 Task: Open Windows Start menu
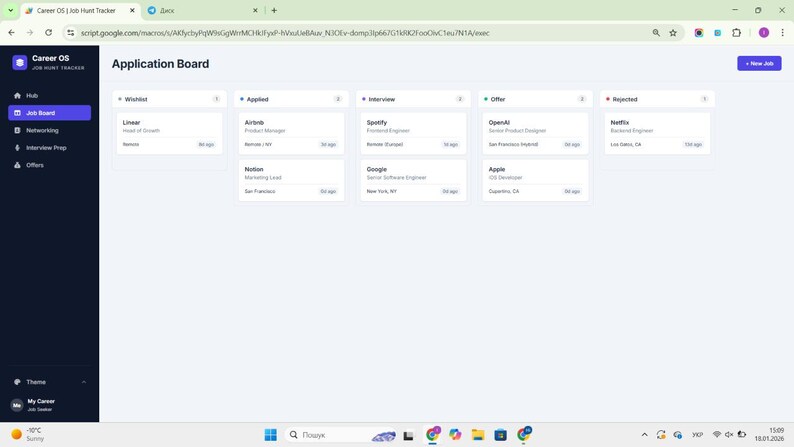[x=271, y=435]
